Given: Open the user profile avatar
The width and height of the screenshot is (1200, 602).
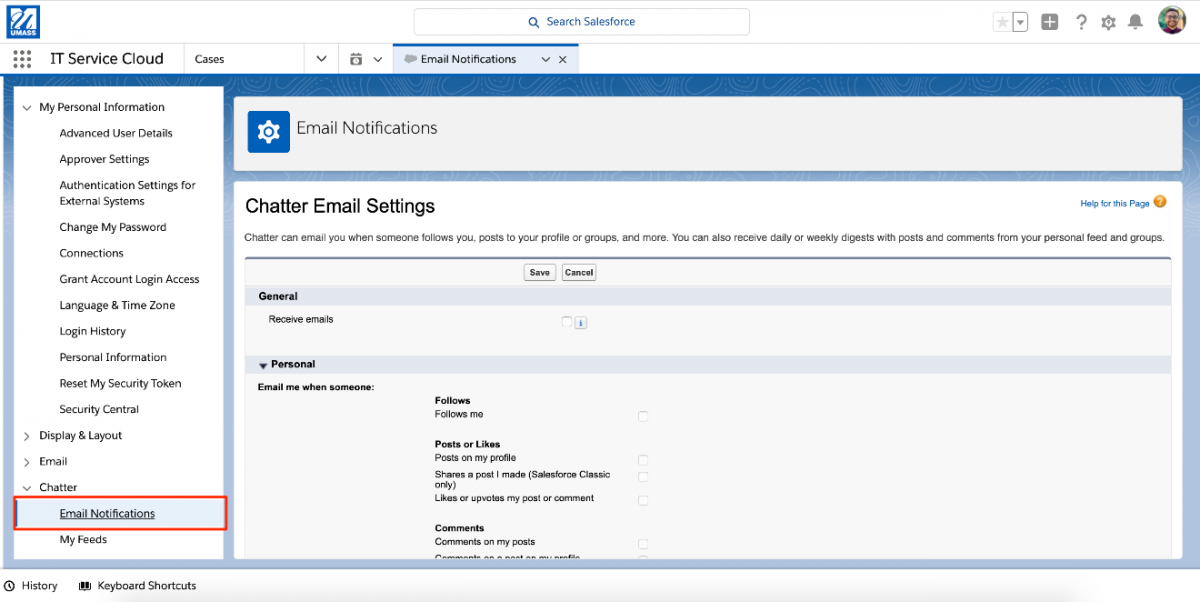Looking at the screenshot, I should [x=1172, y=21].
